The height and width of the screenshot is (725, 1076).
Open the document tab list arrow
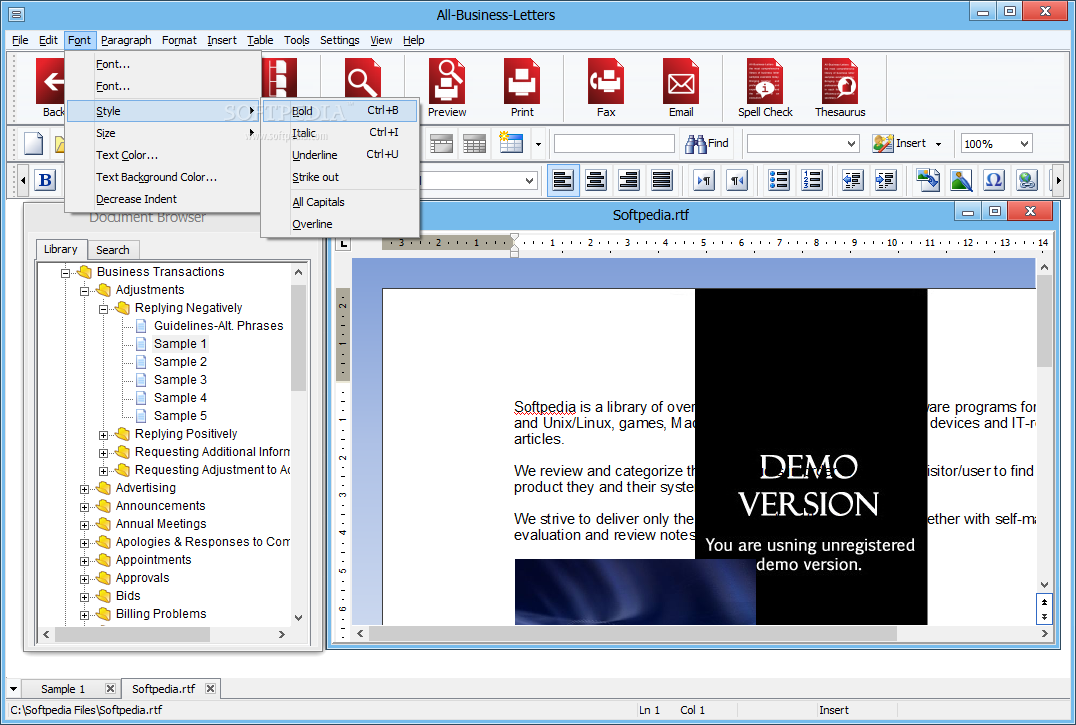[13, 689]
